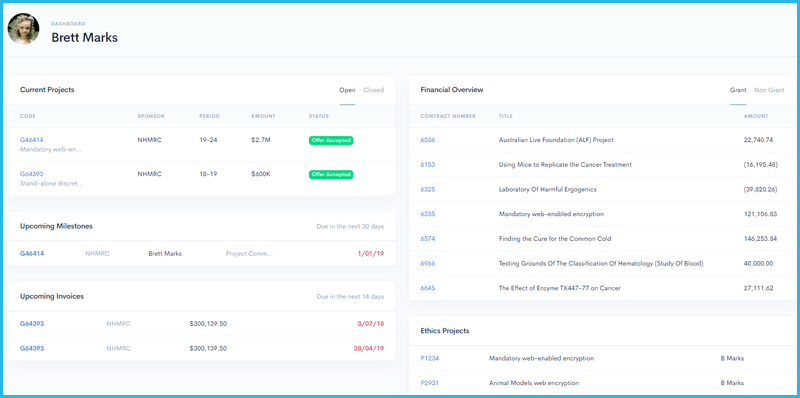This screenshot has height=398, width=800.
Task: Click Animal Models web encryption ethics title
Action: (x=534, y=383)
